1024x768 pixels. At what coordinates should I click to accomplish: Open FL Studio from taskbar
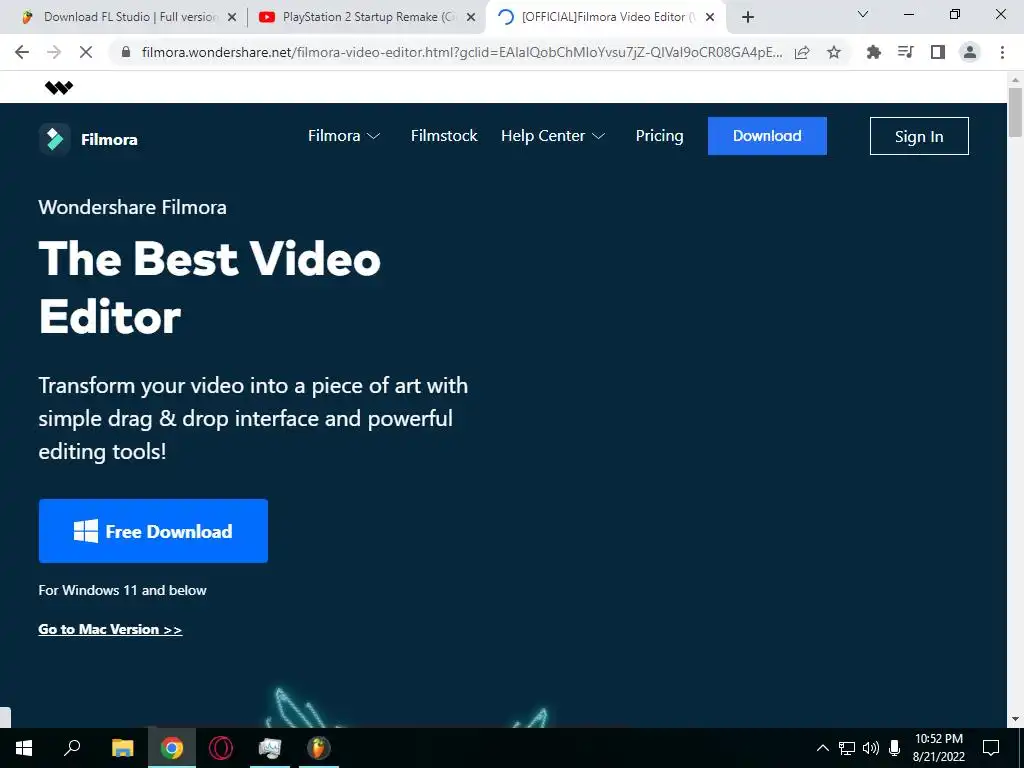coord(319,748)
